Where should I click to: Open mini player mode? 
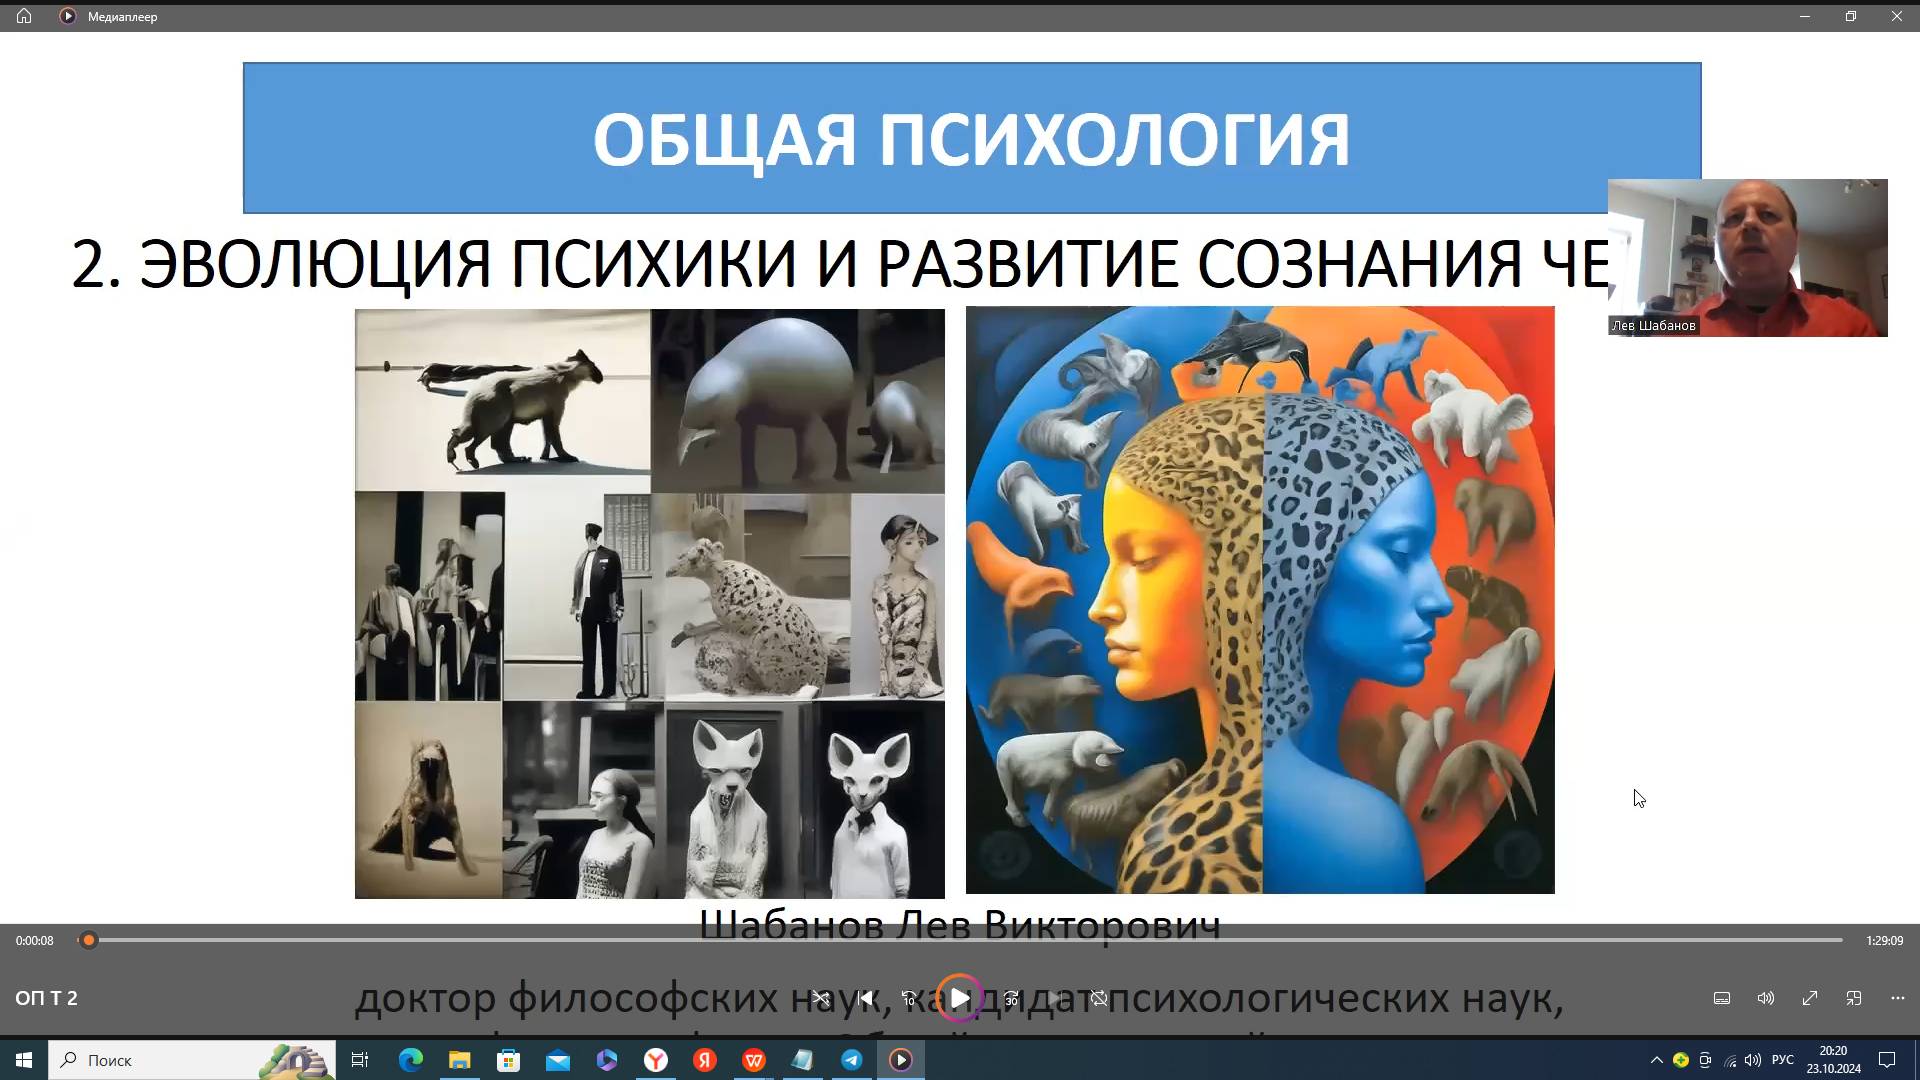tap(1853, 997)
